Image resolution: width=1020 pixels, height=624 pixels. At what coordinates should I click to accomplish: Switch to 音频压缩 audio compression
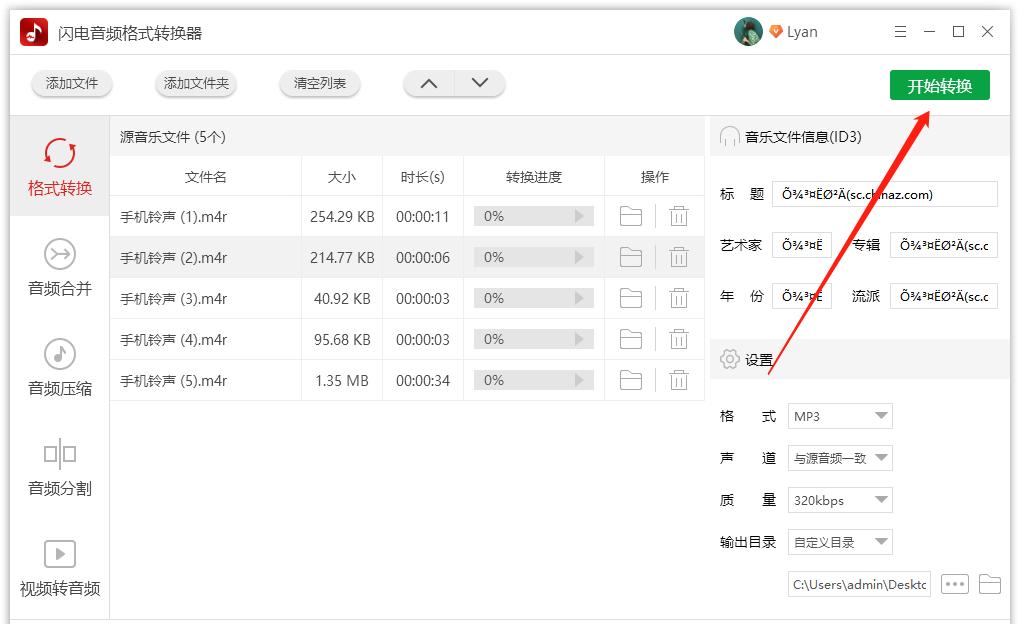point(58,367)
